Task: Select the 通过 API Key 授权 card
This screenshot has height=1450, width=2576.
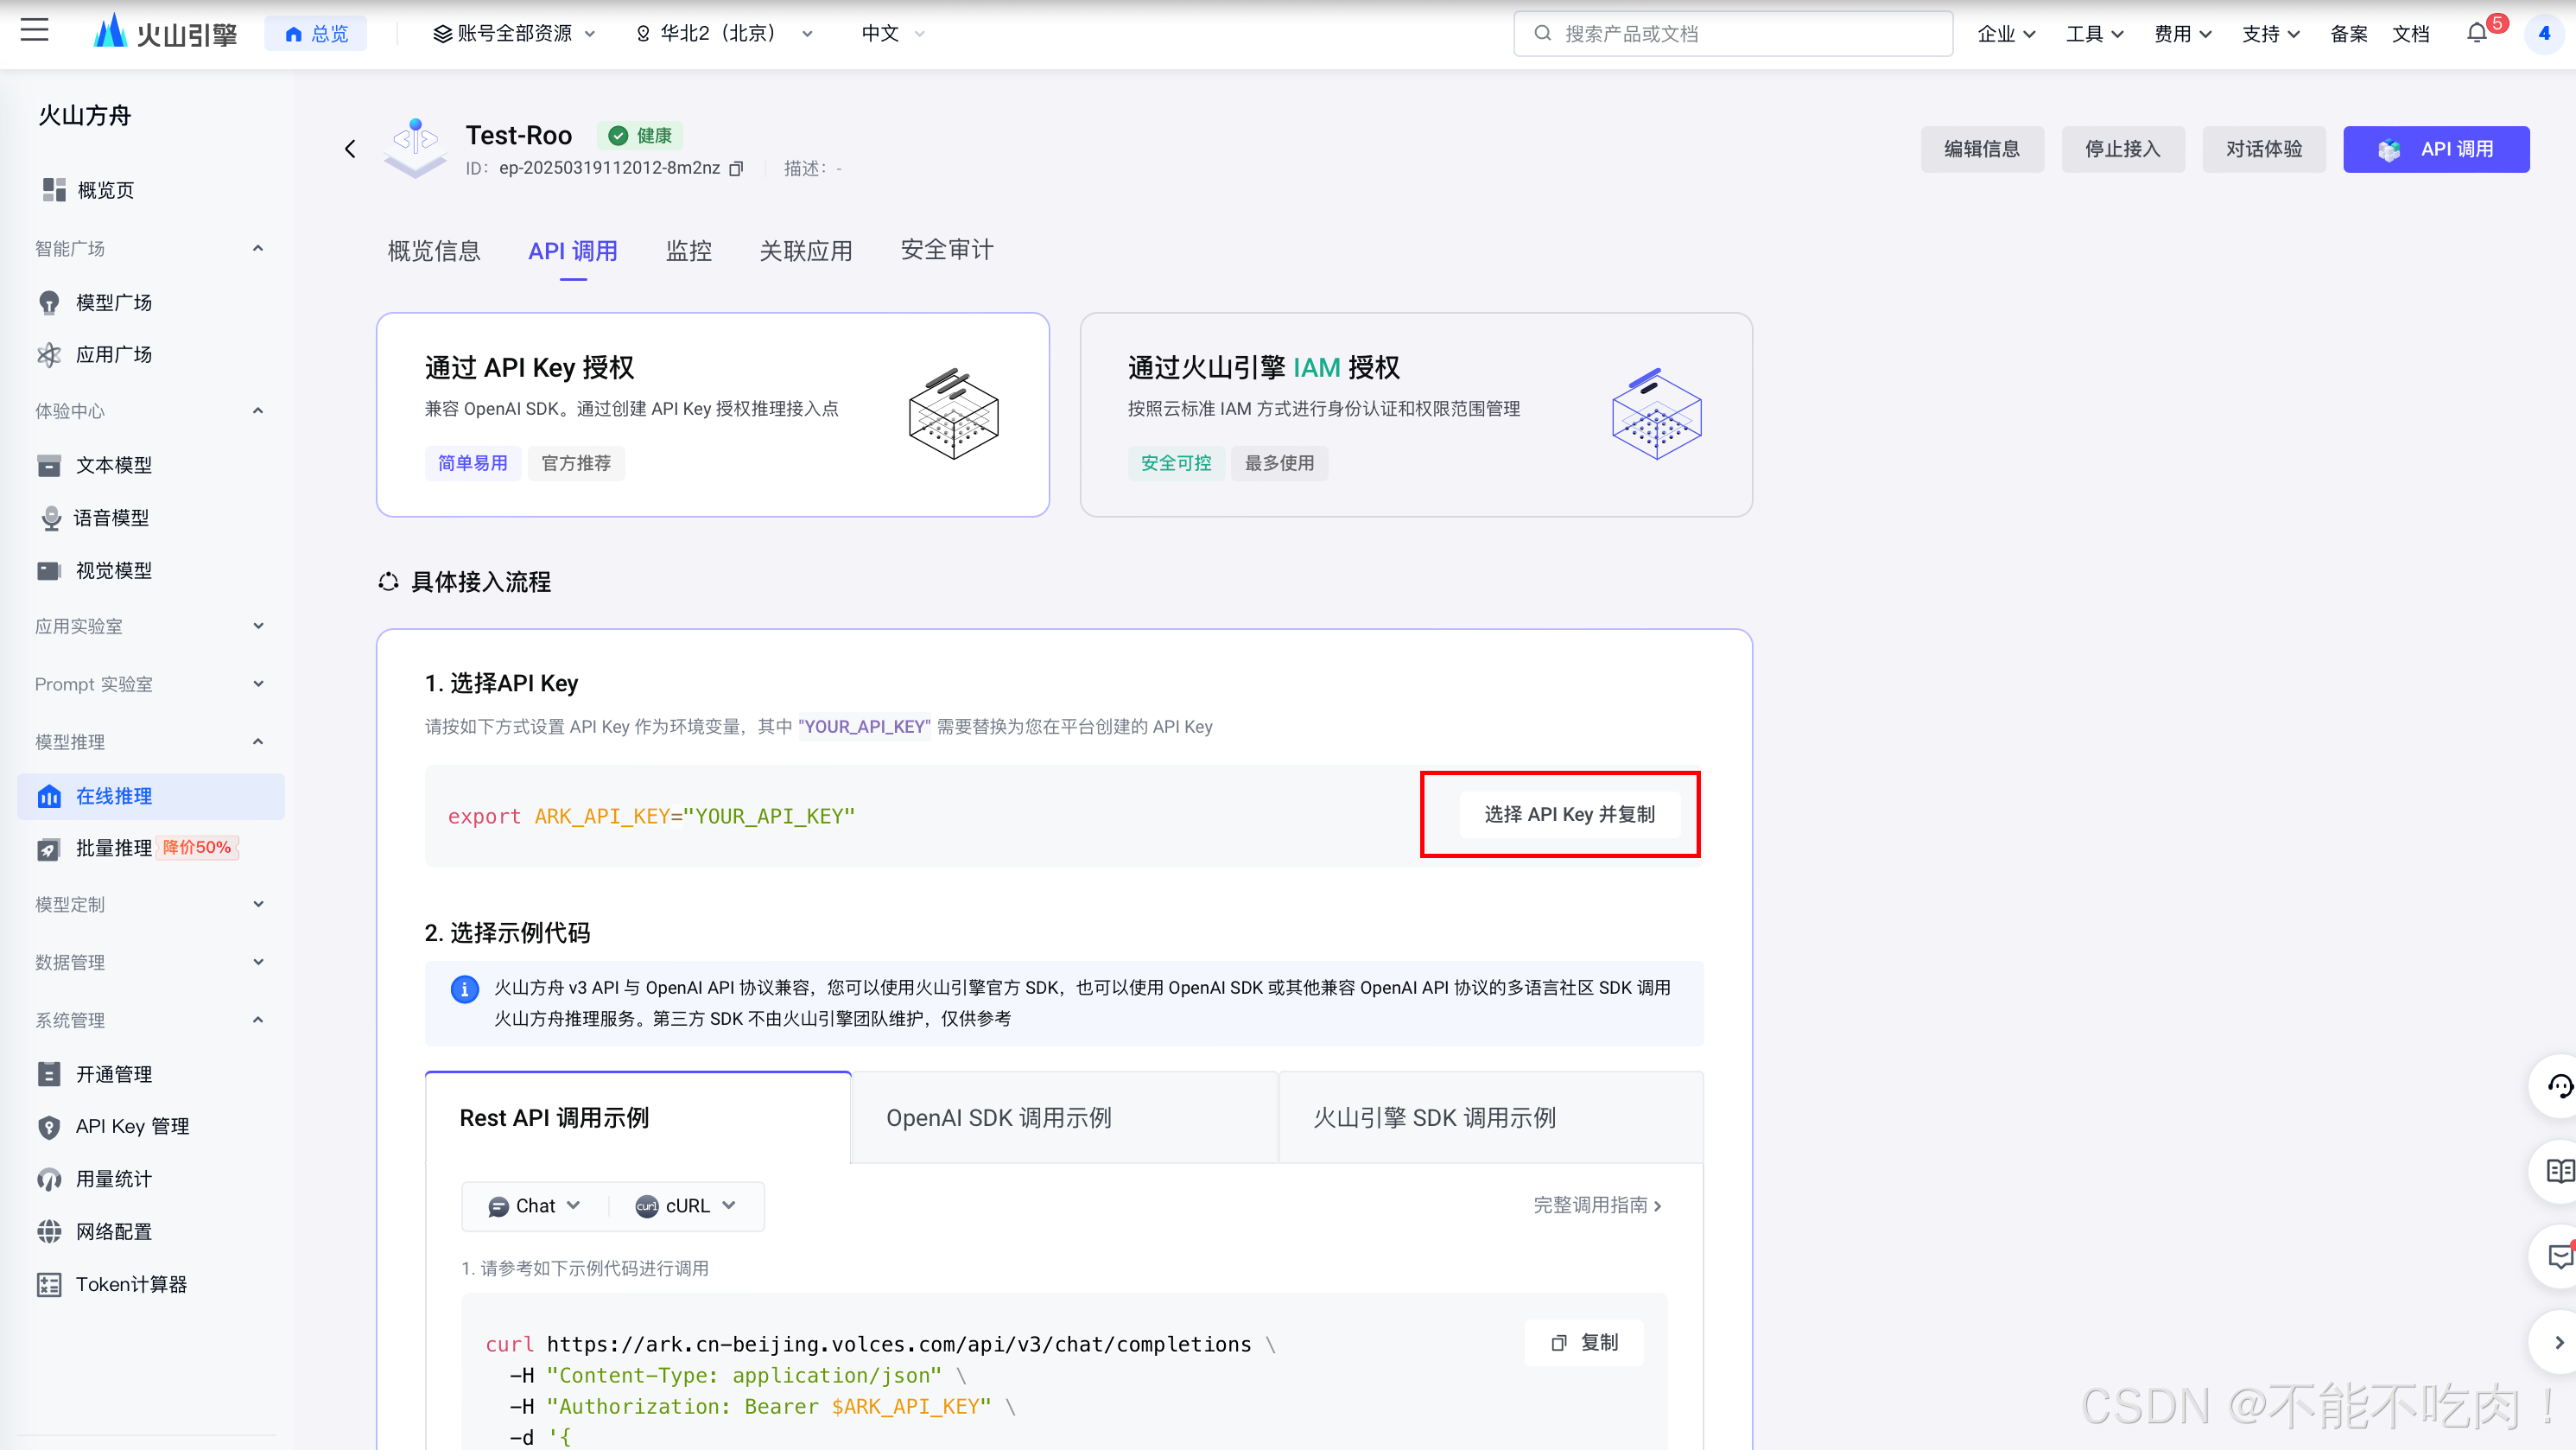Action: (712, 414)
